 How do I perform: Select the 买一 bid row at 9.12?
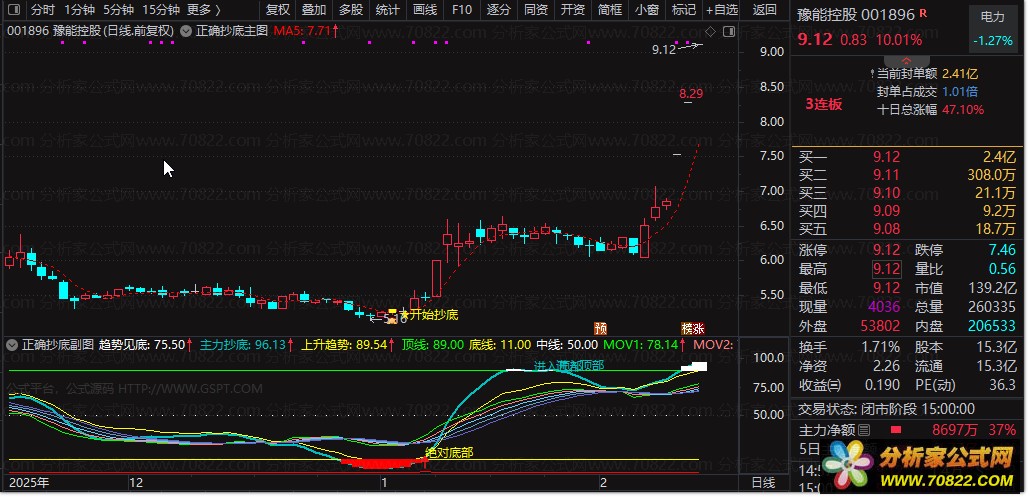point(907,157)
